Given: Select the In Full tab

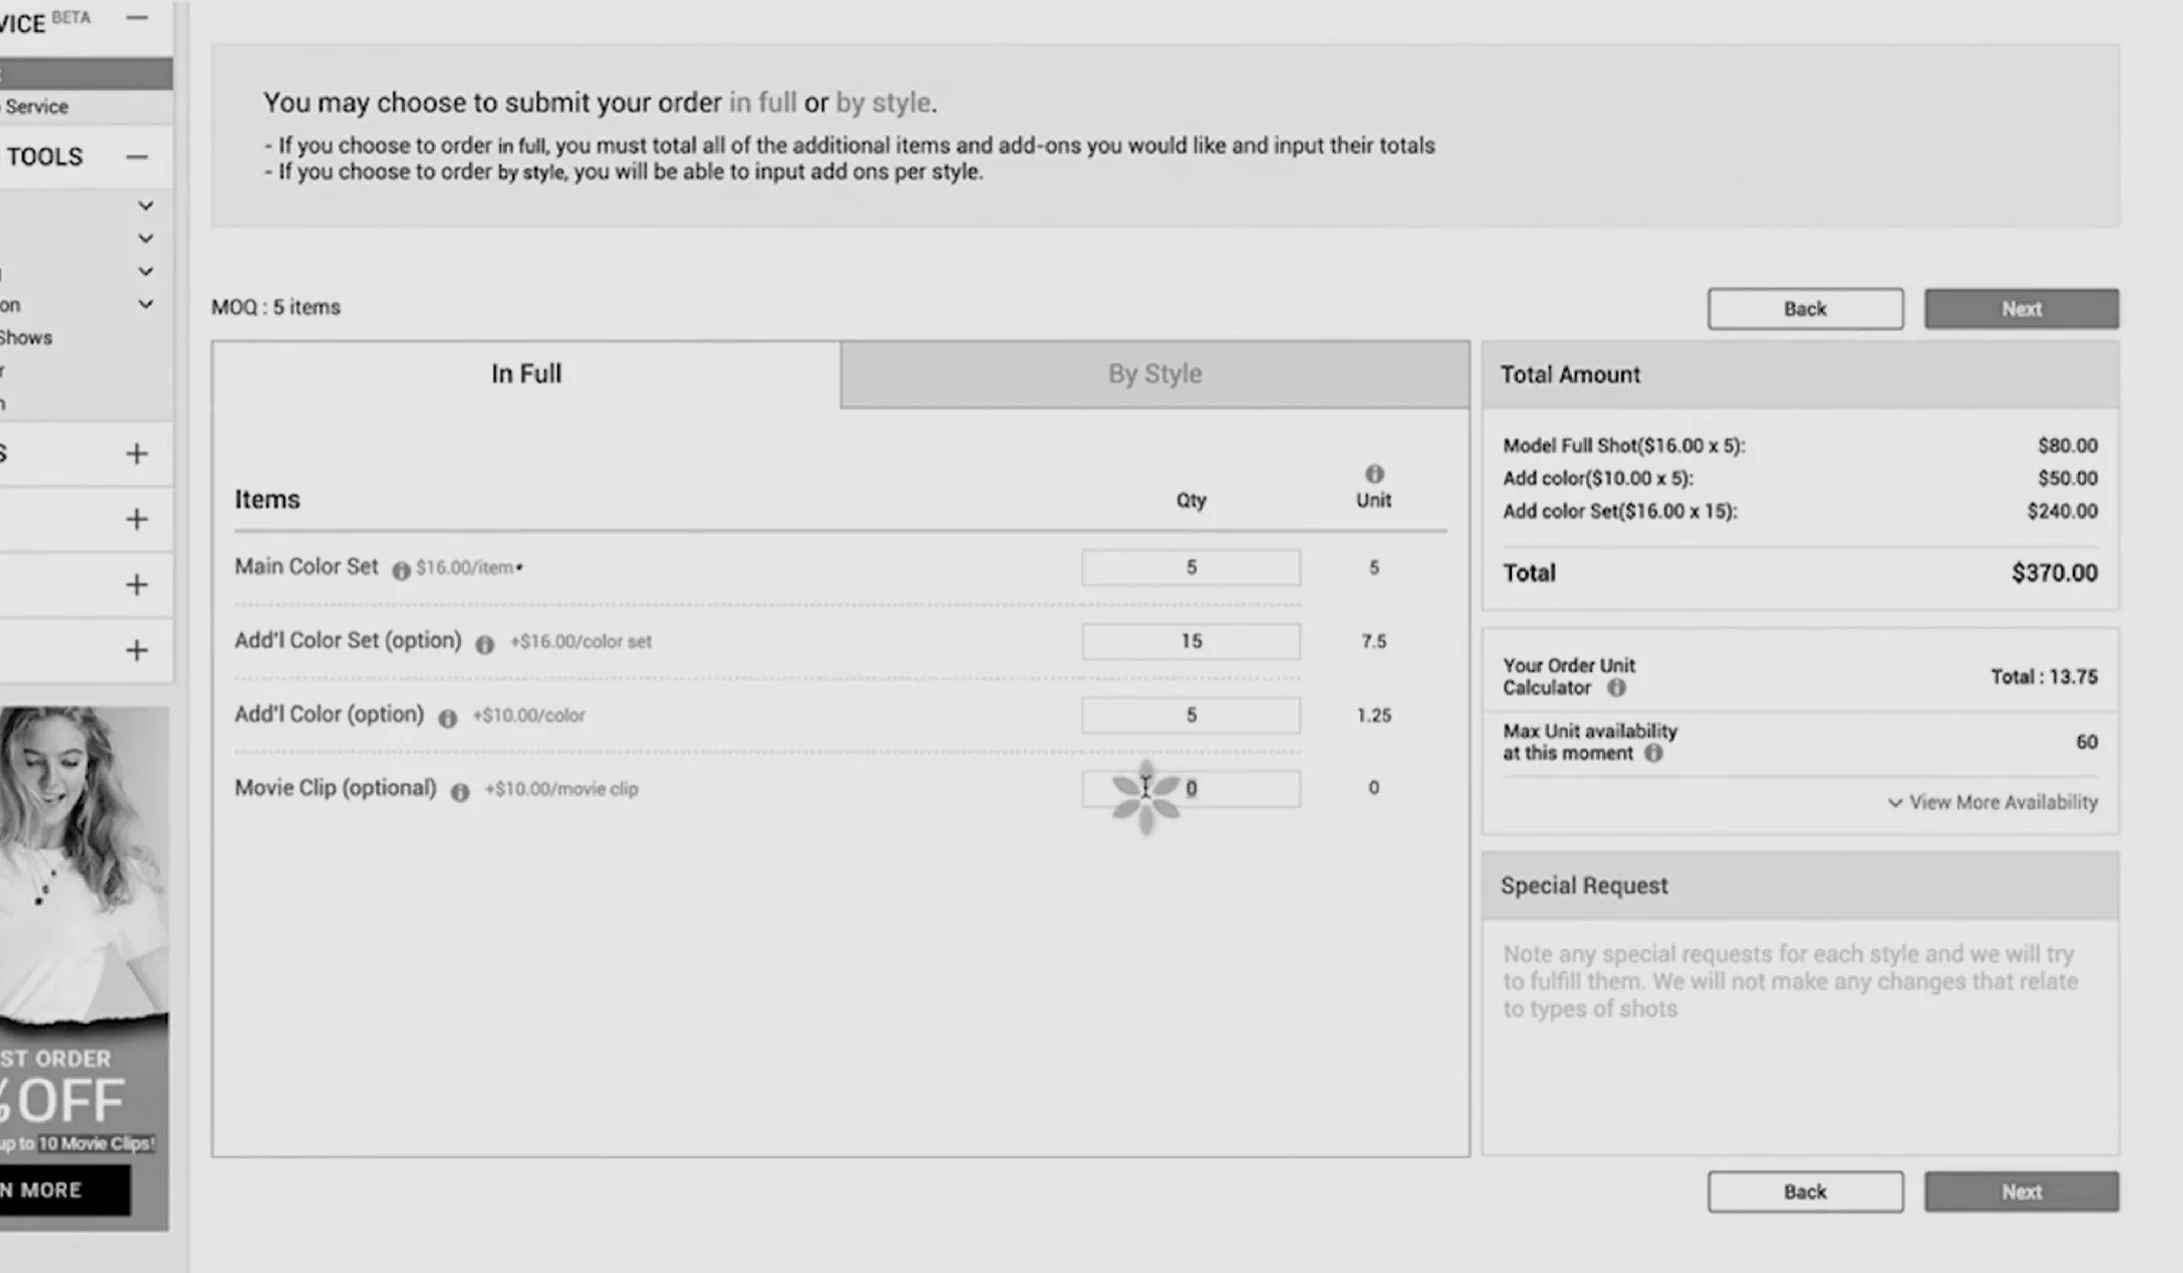Looking at the screenshot, I should tap(526, 374).
